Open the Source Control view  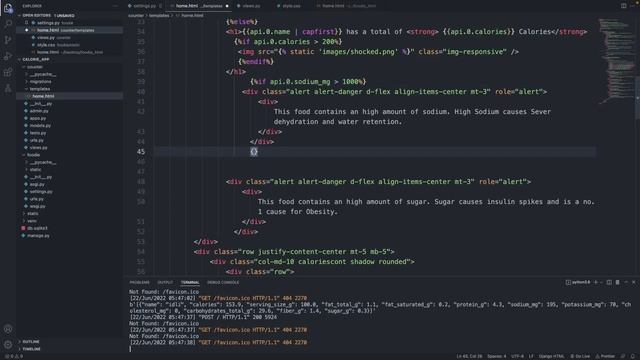point(8,40)
